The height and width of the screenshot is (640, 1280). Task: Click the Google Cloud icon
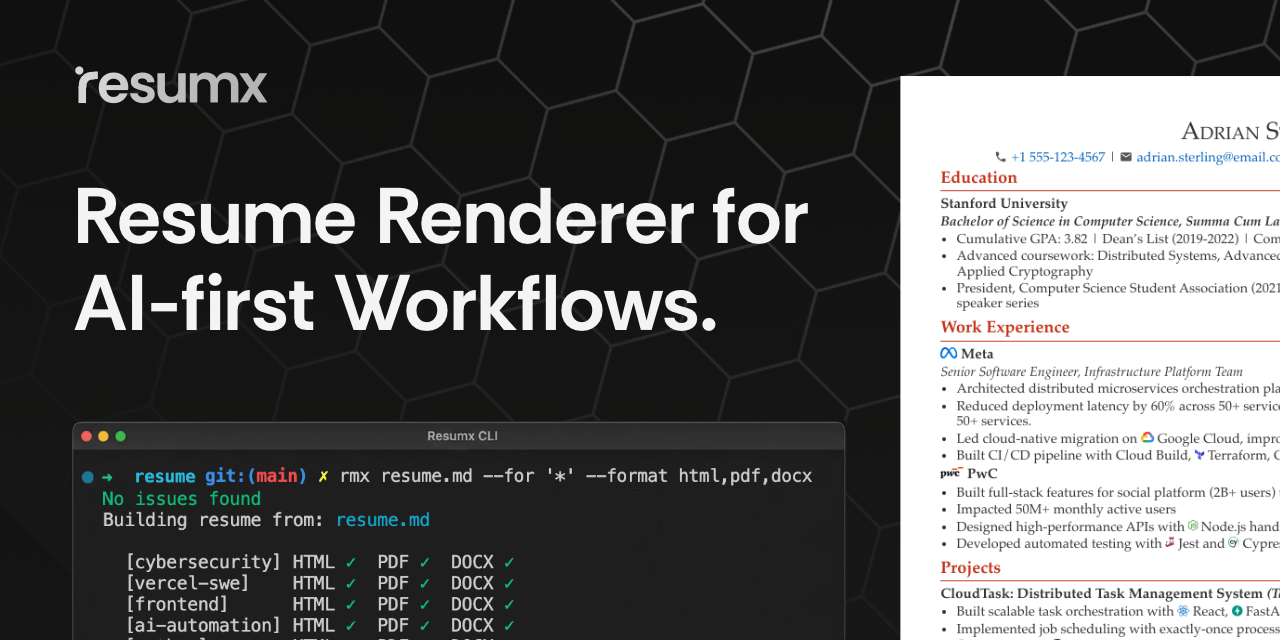1148,438
